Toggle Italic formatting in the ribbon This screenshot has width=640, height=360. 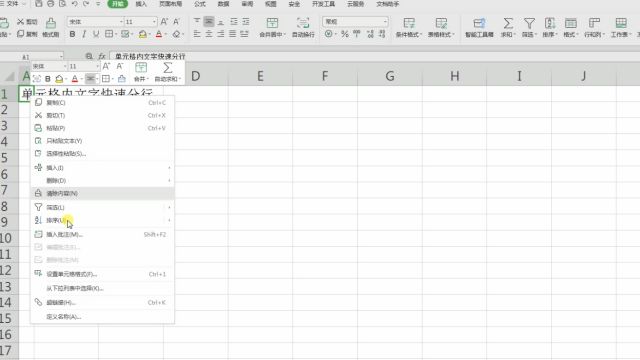(84, 34)
